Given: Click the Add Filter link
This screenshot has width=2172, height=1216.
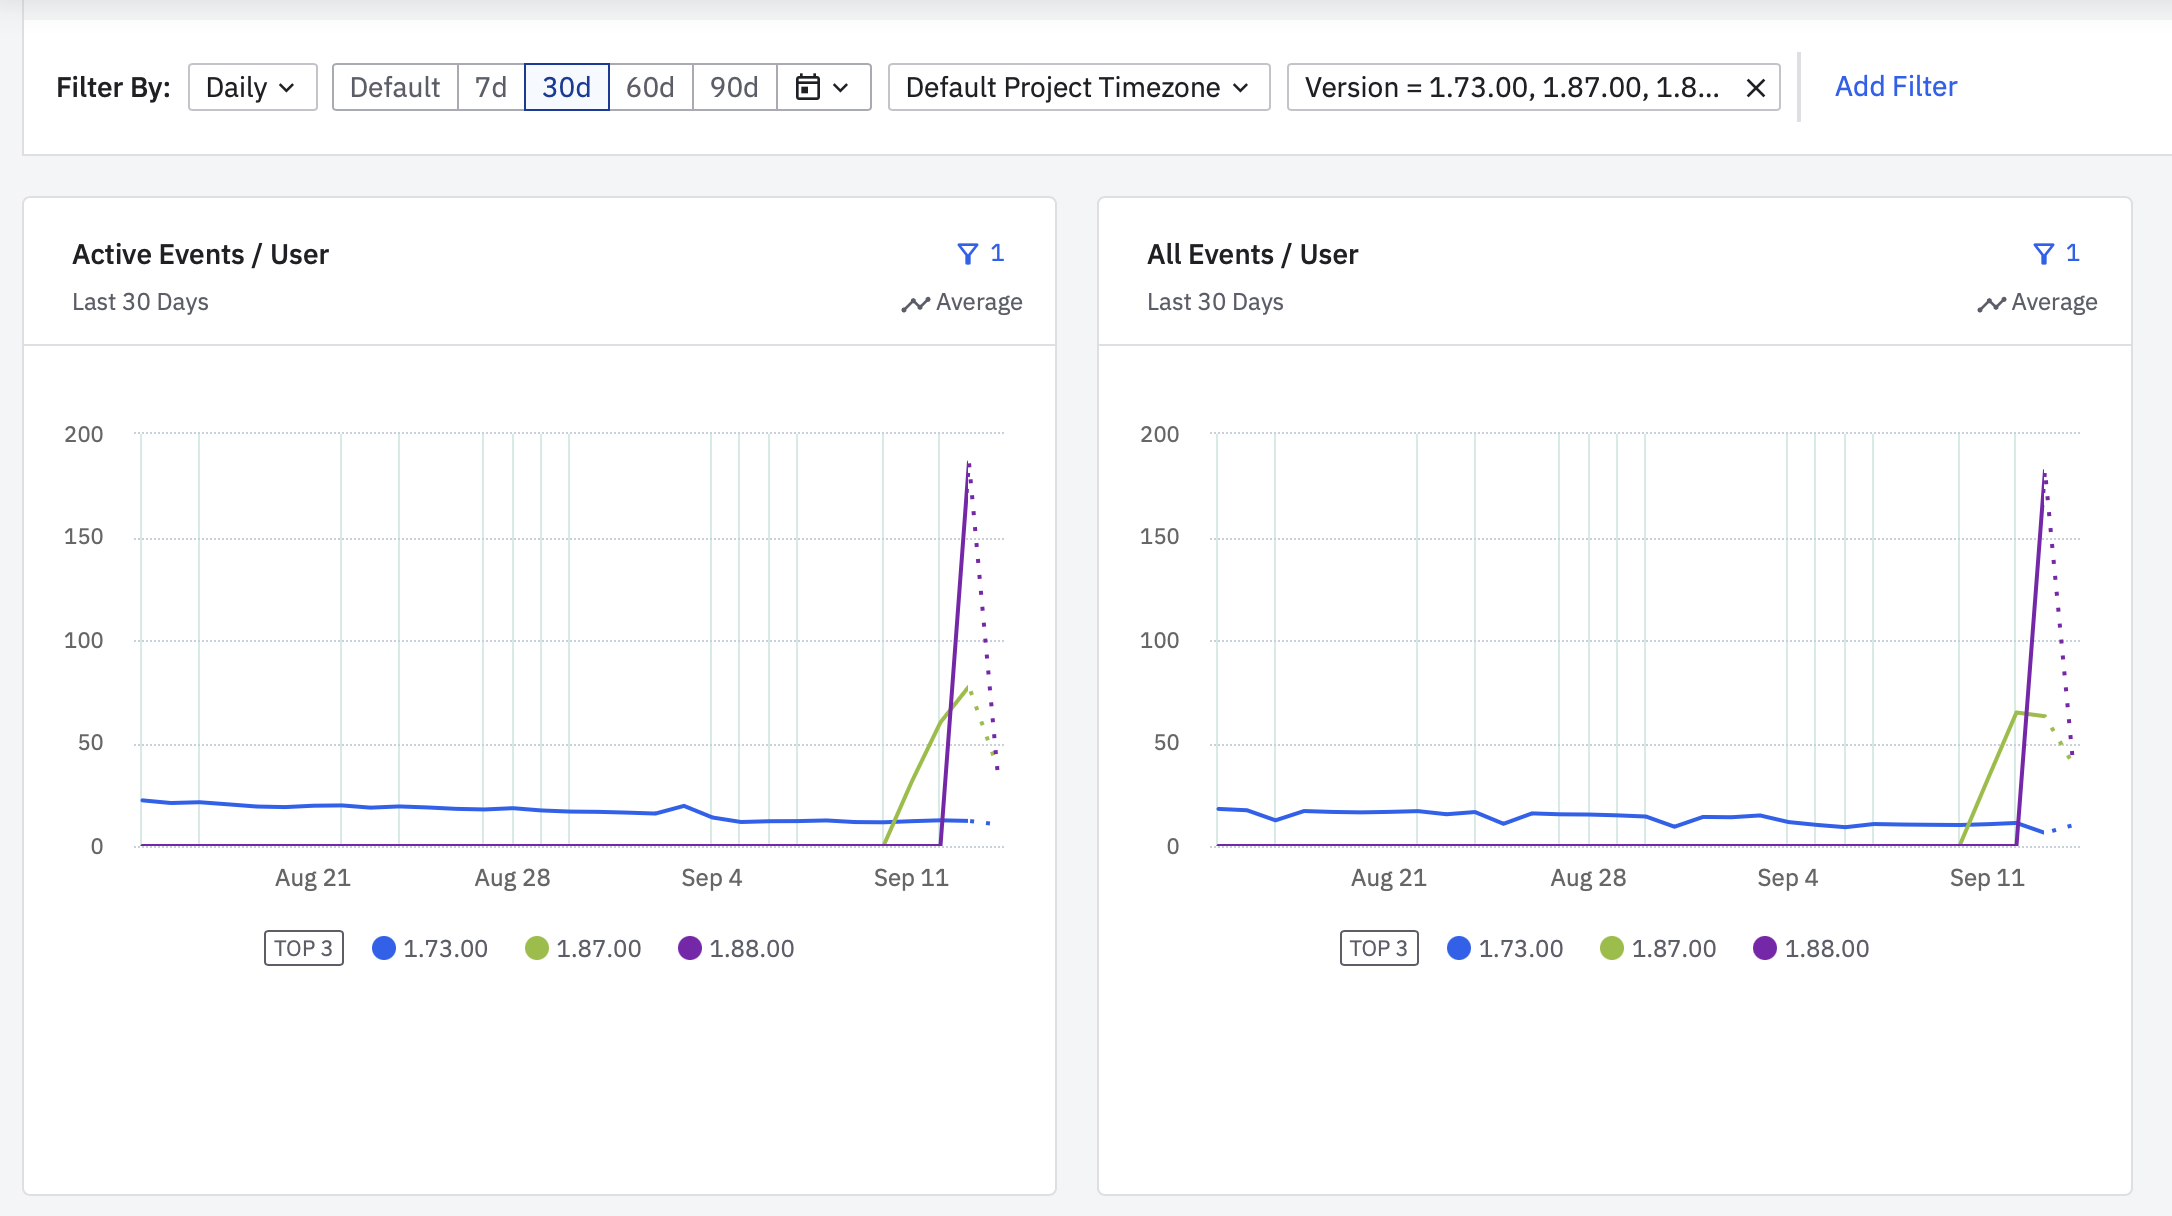Looking at the screenshot, I should (1895, 87).
